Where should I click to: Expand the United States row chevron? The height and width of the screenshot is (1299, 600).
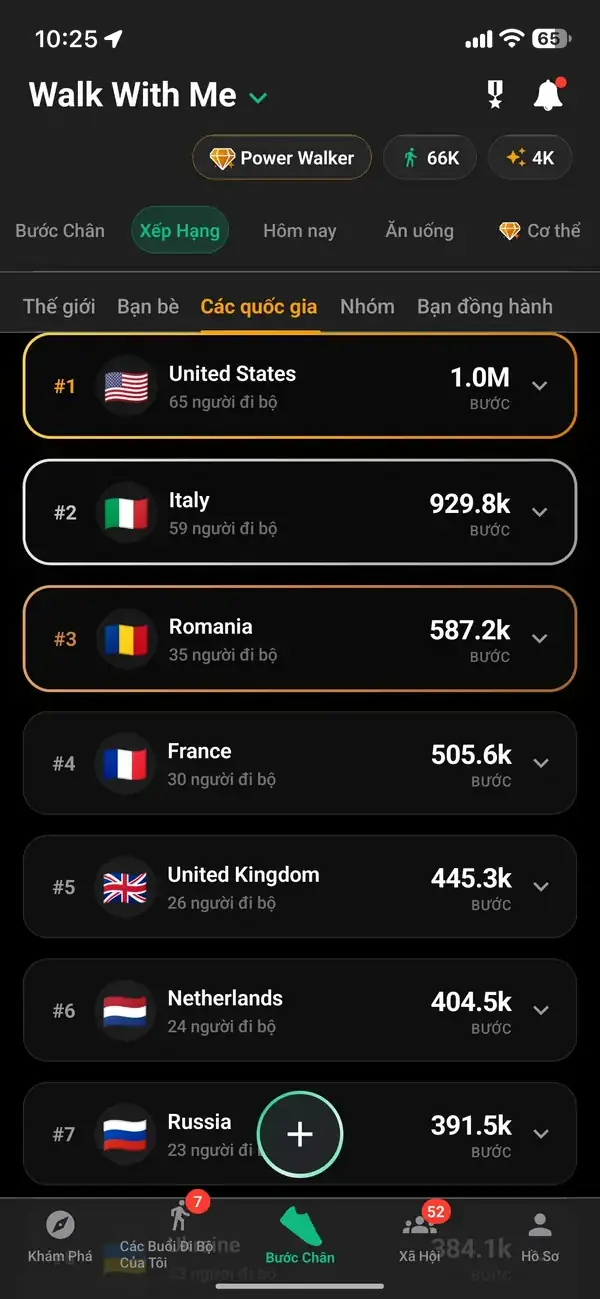pos(540,386)
